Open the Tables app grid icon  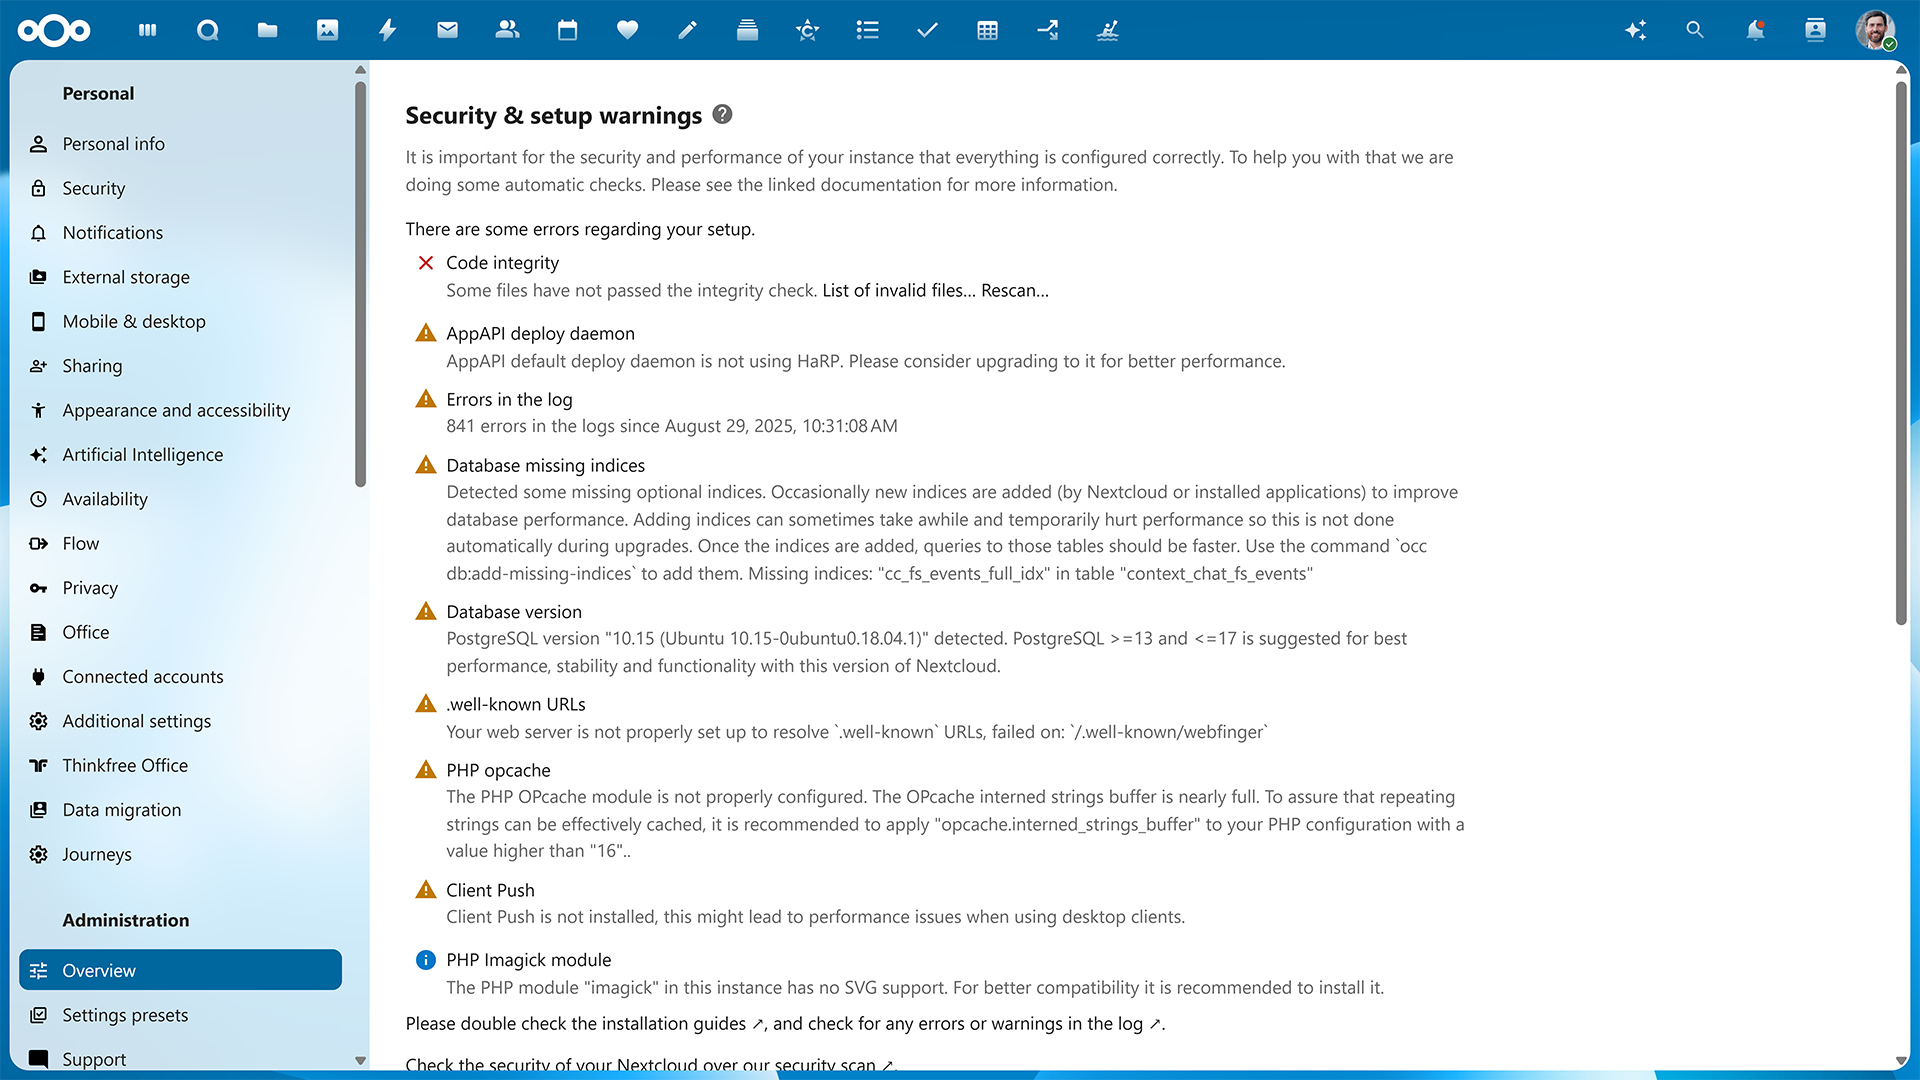(x=987, y=30)
